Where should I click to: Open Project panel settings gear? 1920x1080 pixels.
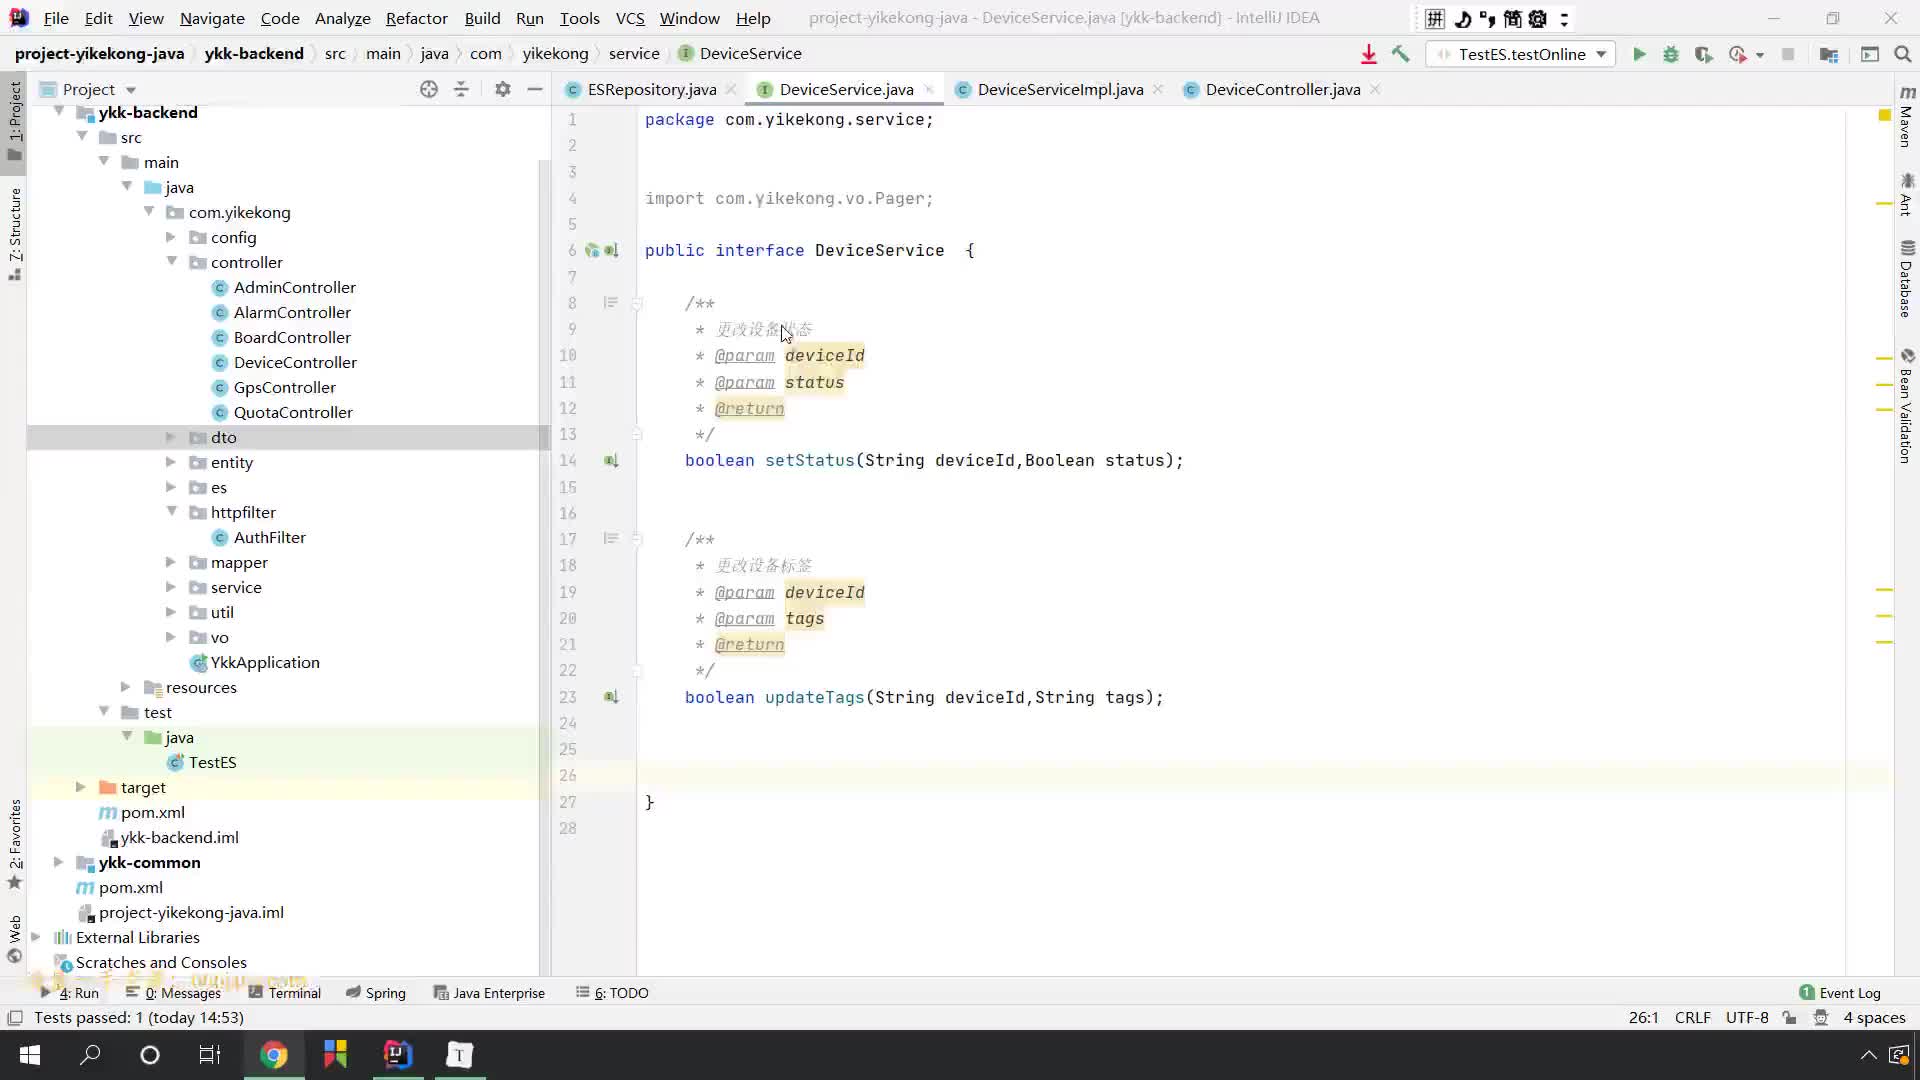tap(503, 89)
